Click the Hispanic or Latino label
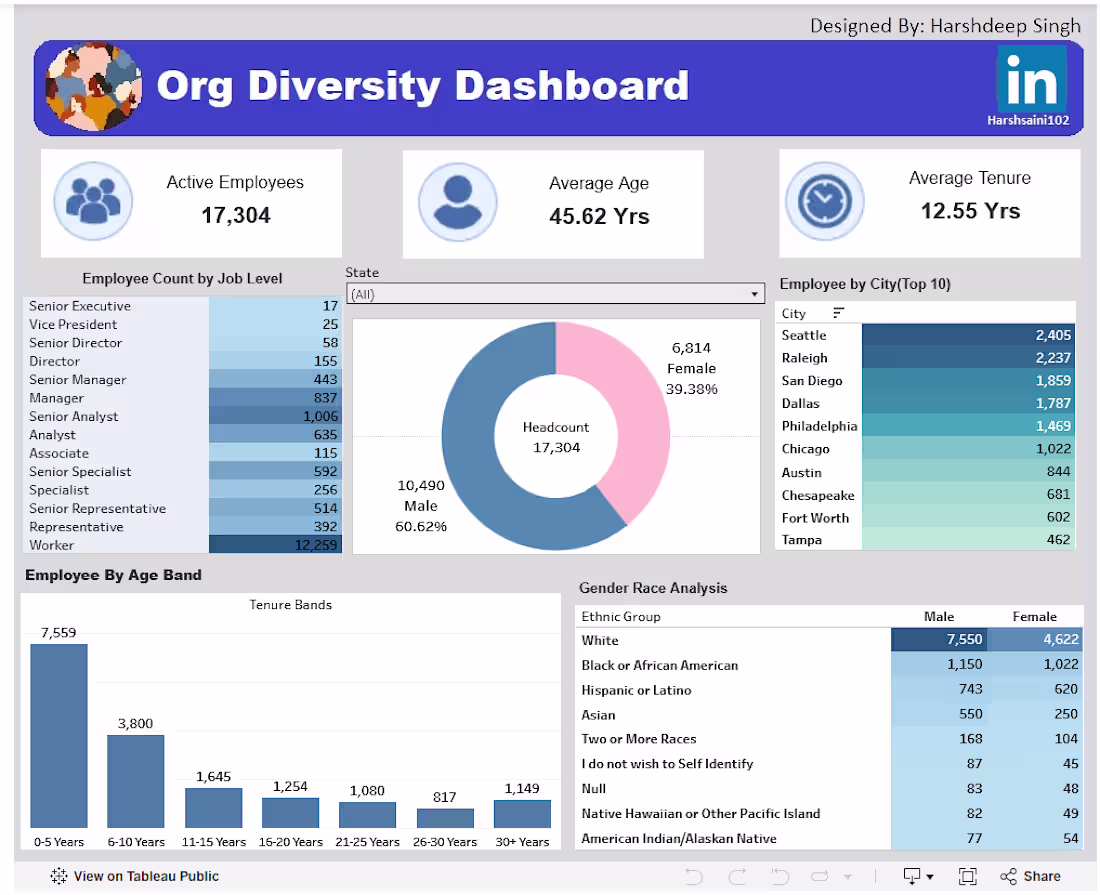The width and height of the screenshot is (1100, 895). [636, 690]
